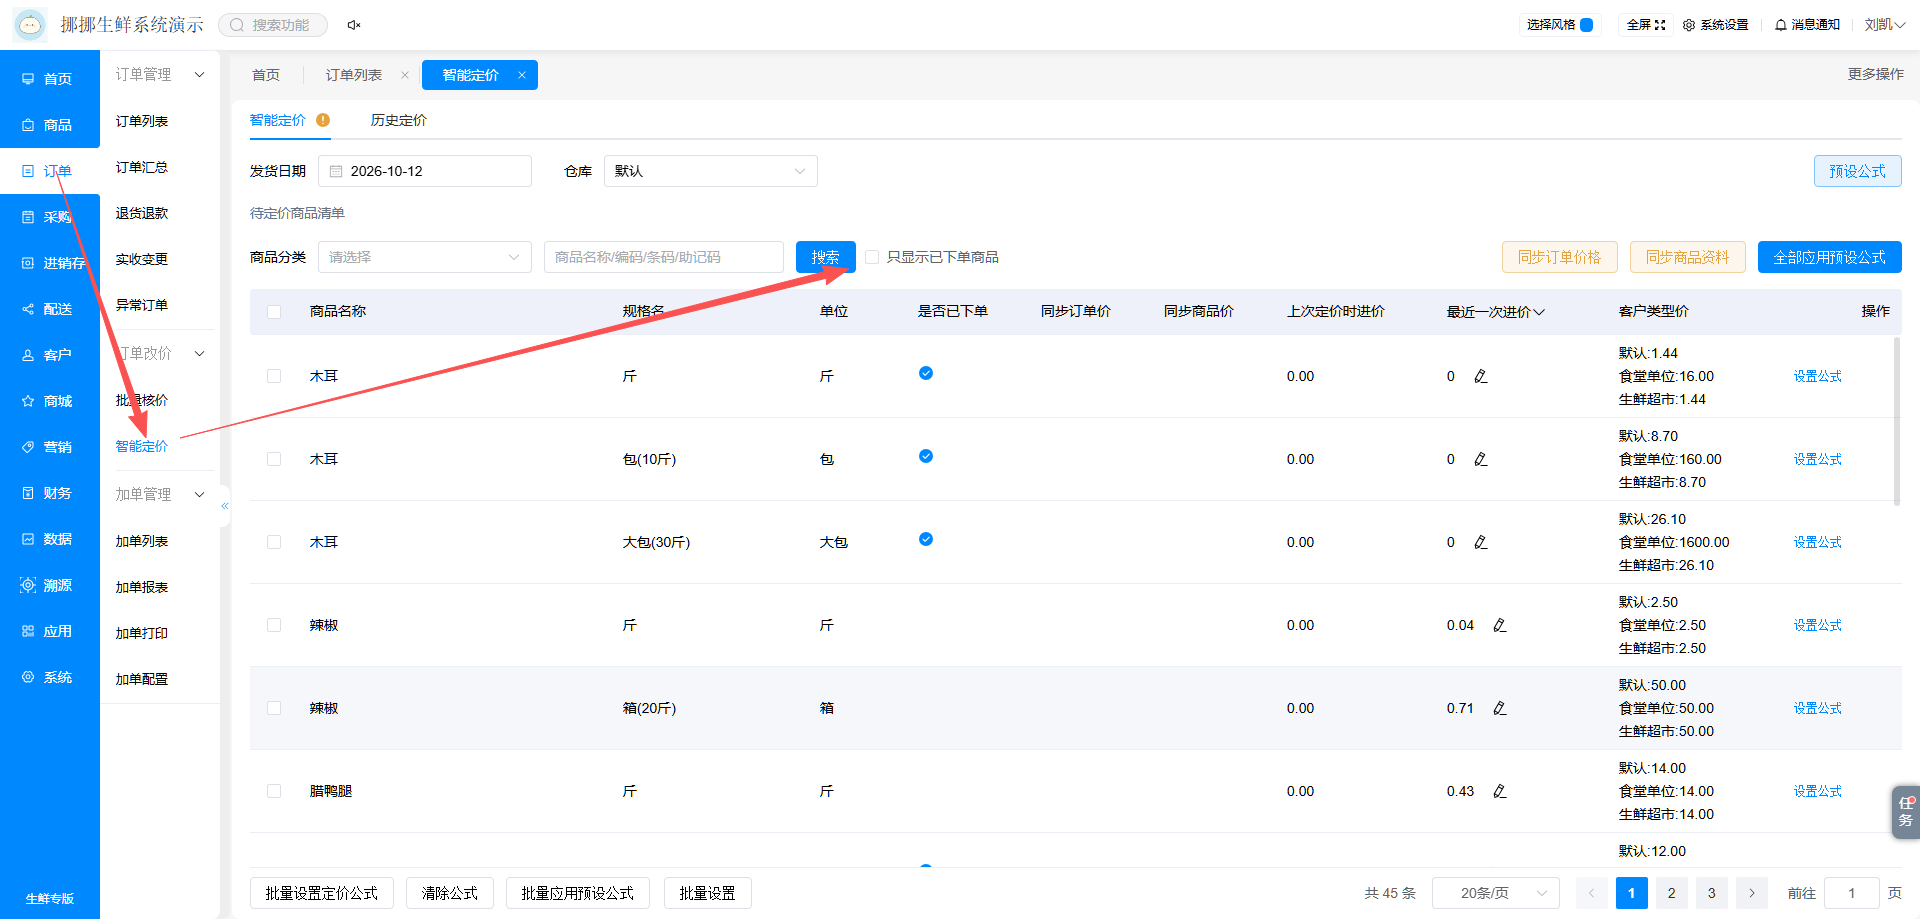The height and width of the screenshot is (919, 1920).
Task: Toggle 只显示已下单商品 checkbox
Action: pos(872,257)
